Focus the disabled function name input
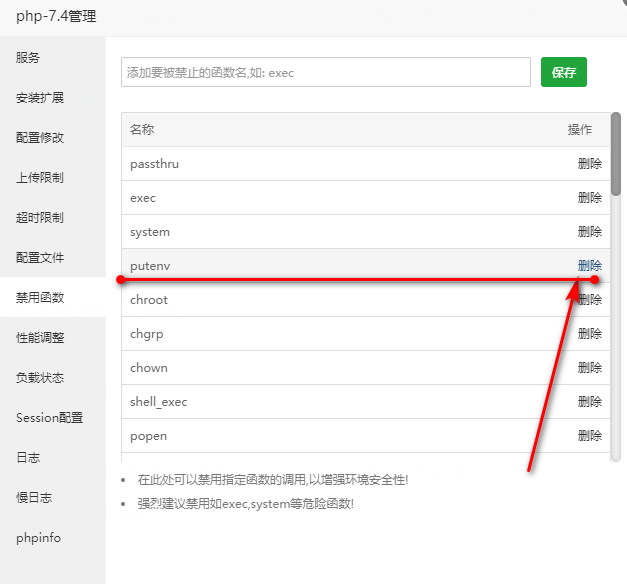Viewport: 627px width, 584px height. 325,72
